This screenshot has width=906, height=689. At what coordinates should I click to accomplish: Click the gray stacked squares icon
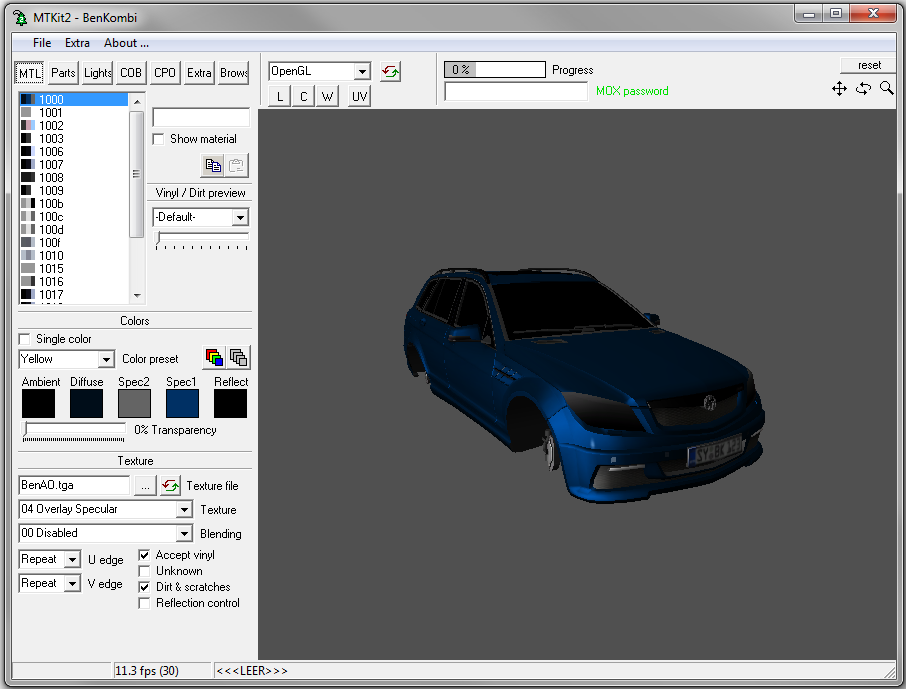pos(238,358)
